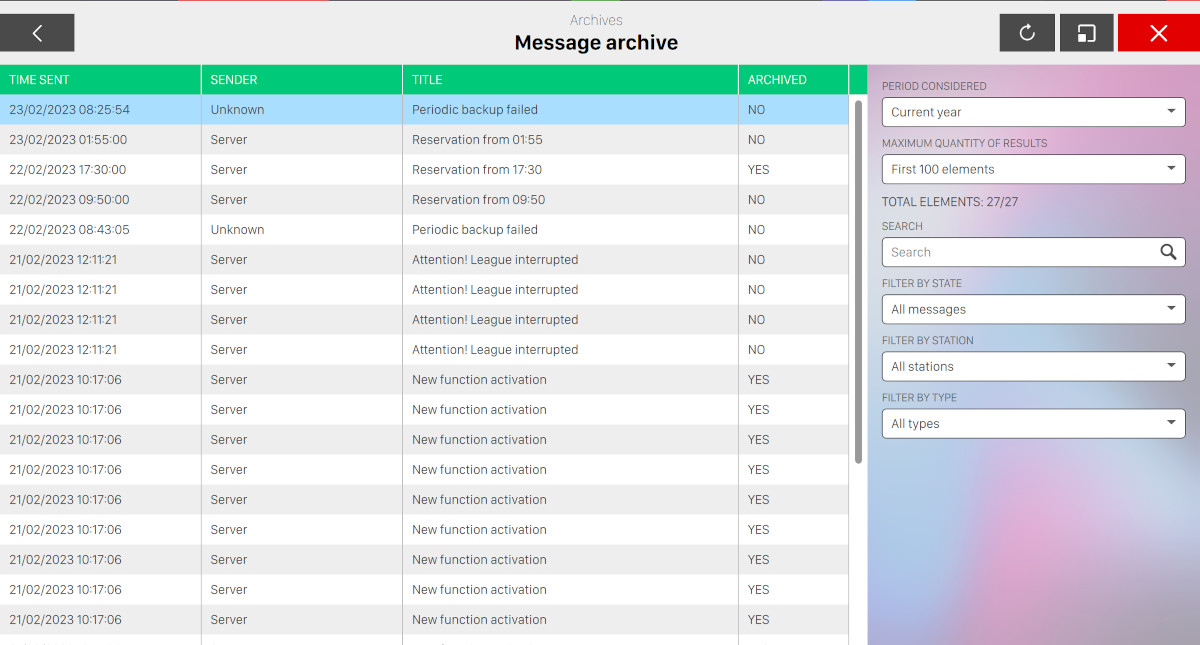Select the 22/02/2023 08:43:05 backup failed message

[475, 230]
